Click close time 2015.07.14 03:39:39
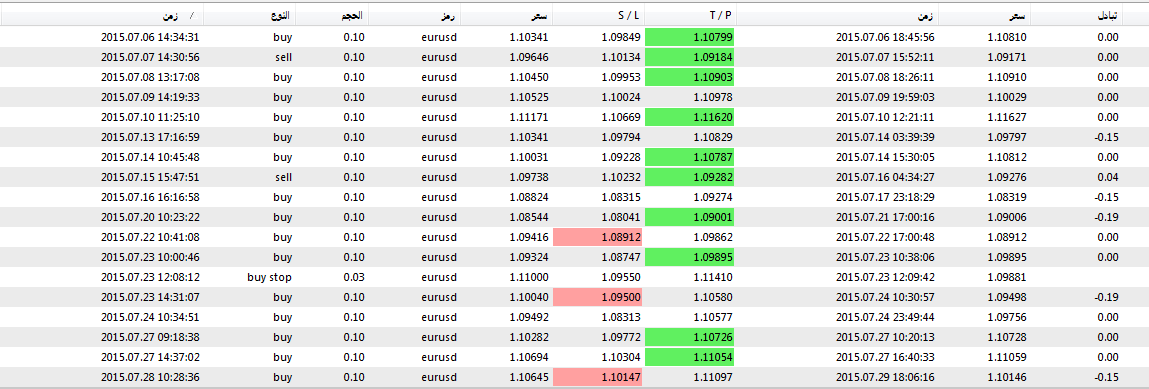This screenshot has height=389, width=1149. [x=884, y=137]
